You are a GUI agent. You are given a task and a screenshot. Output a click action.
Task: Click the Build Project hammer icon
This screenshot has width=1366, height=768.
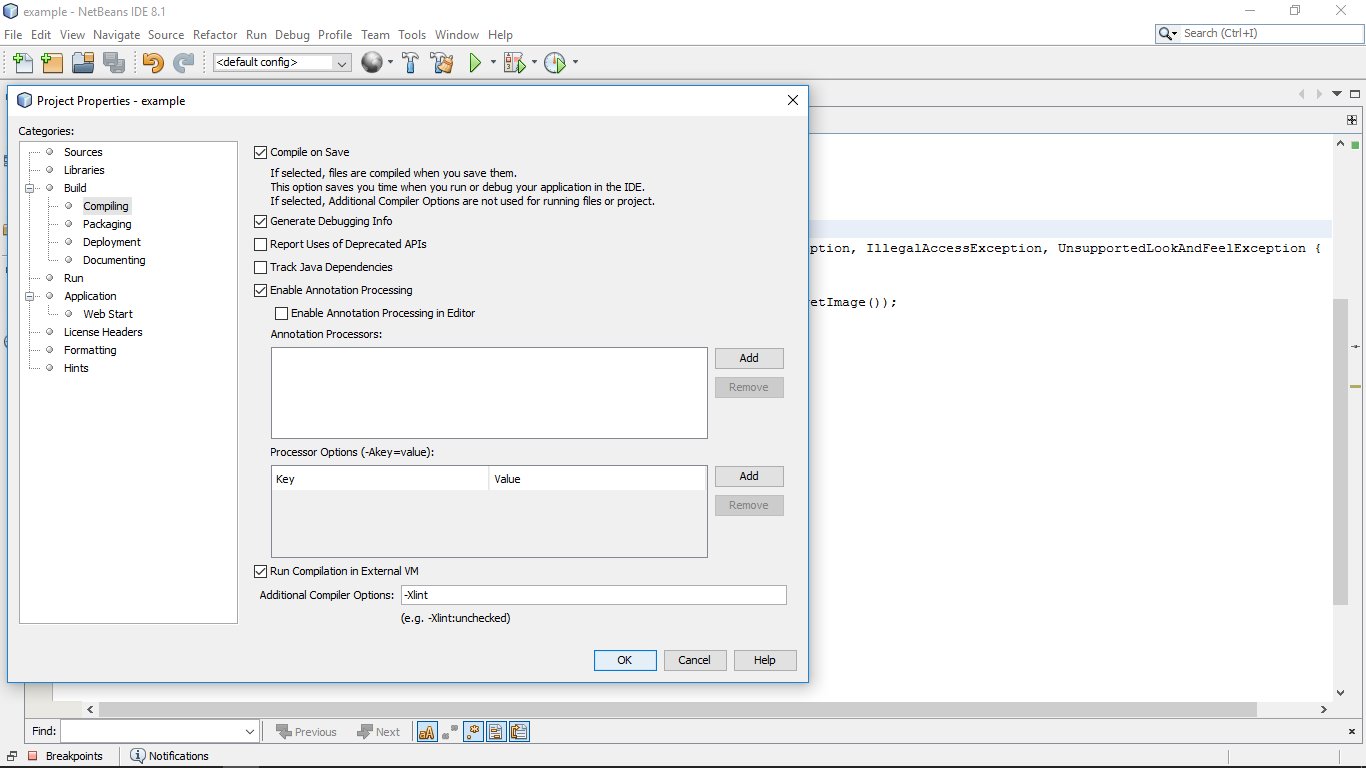[x=411, y=62]
